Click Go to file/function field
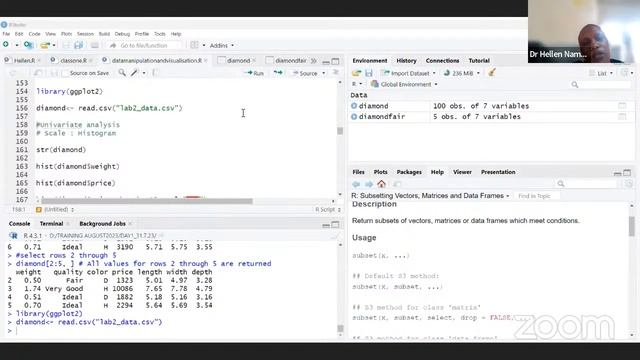This screenshot has height=360, width=640. (x=144, y=45)
